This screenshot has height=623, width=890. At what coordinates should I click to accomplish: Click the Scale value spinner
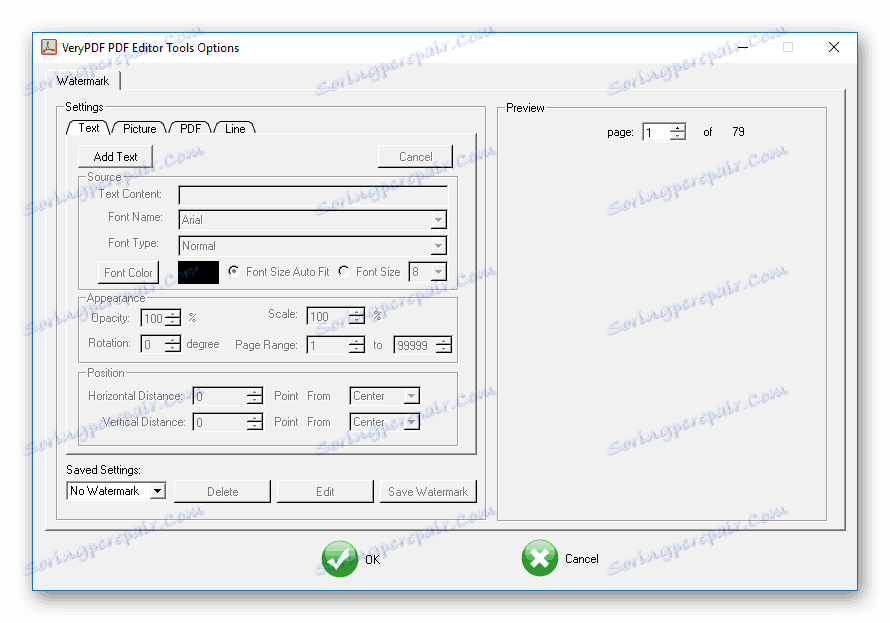335,316
